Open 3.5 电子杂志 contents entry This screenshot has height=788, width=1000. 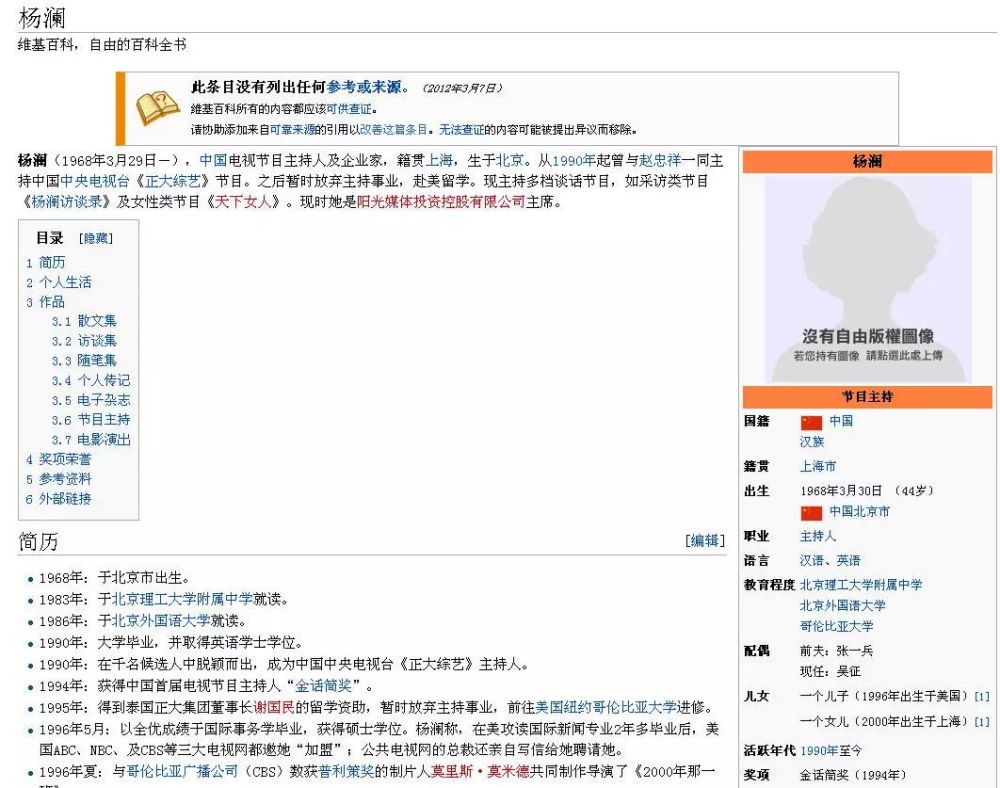[x=91, y=400]
